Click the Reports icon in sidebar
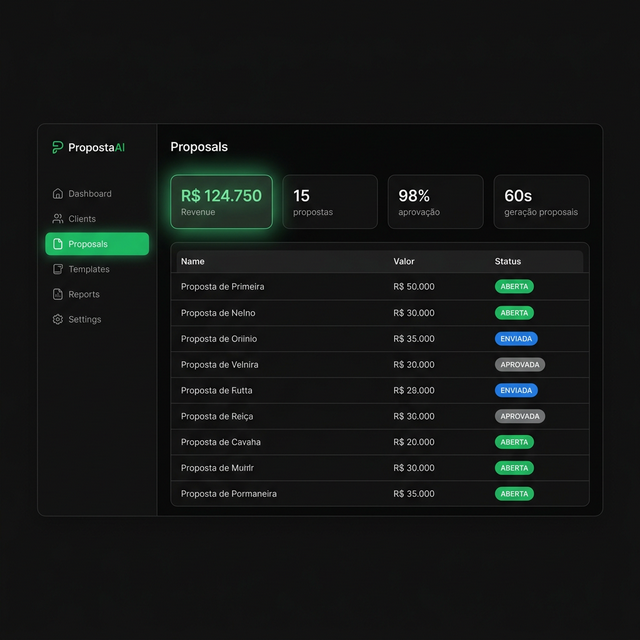This screenshot has width=640, height=640. 58,294
